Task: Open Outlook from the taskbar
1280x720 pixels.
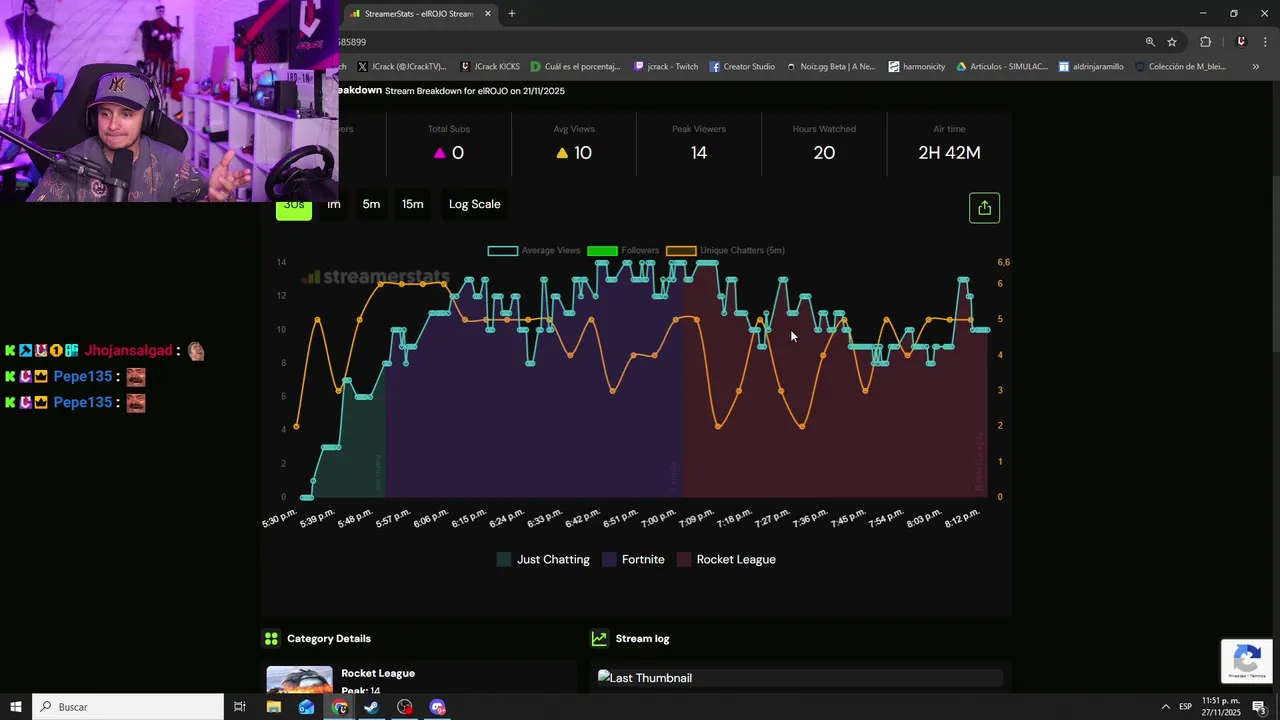Action: 306,707
